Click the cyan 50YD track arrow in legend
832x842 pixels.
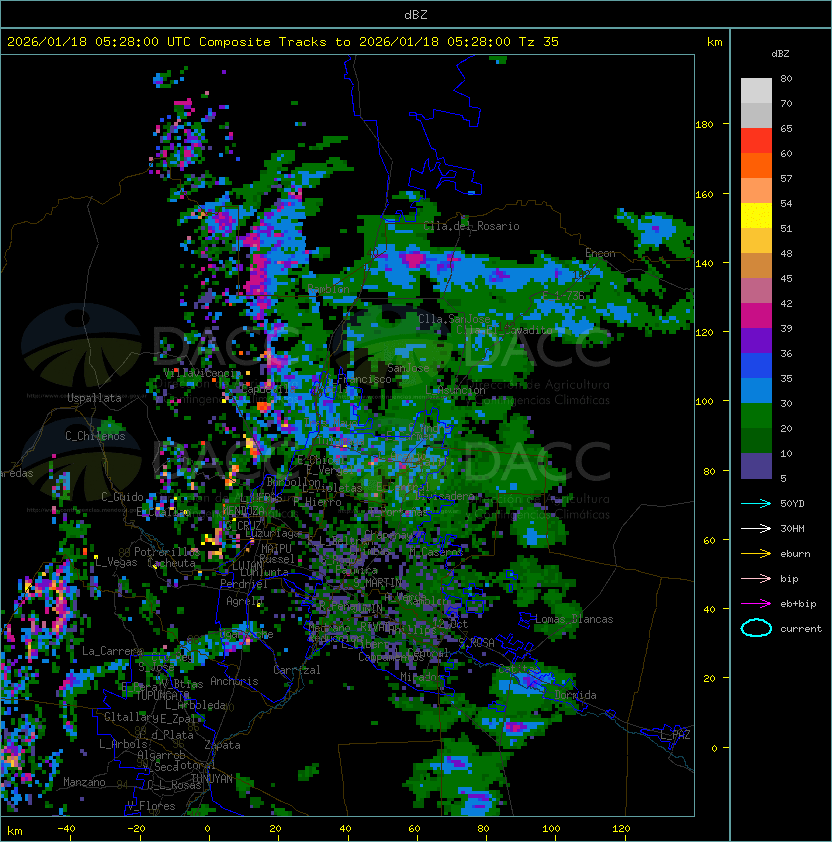click(756, 504)
